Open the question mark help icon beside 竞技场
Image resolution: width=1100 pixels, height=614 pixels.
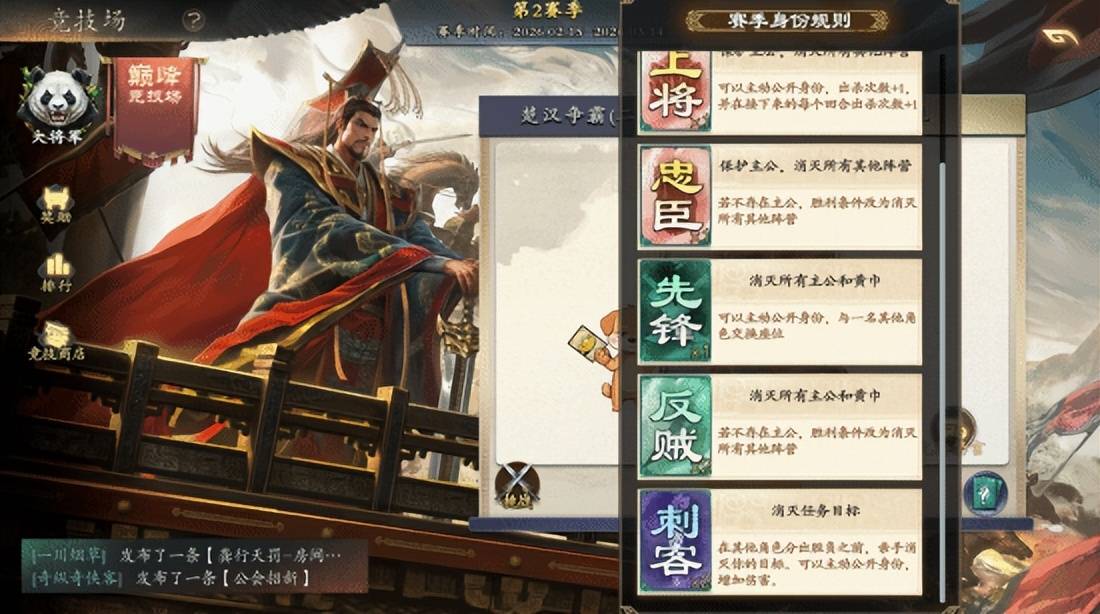click(194, 20)
